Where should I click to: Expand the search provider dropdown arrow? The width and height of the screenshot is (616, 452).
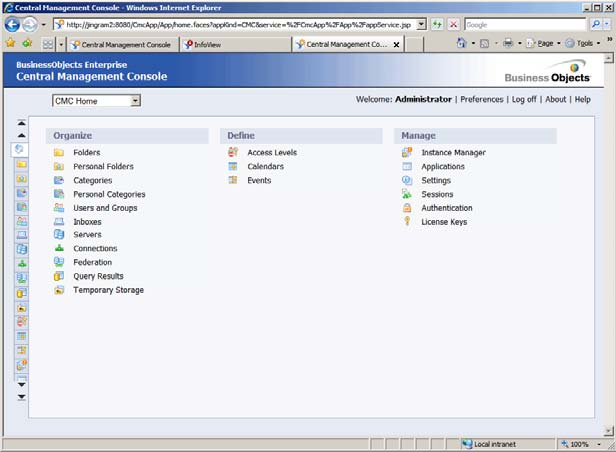[607, 25]
